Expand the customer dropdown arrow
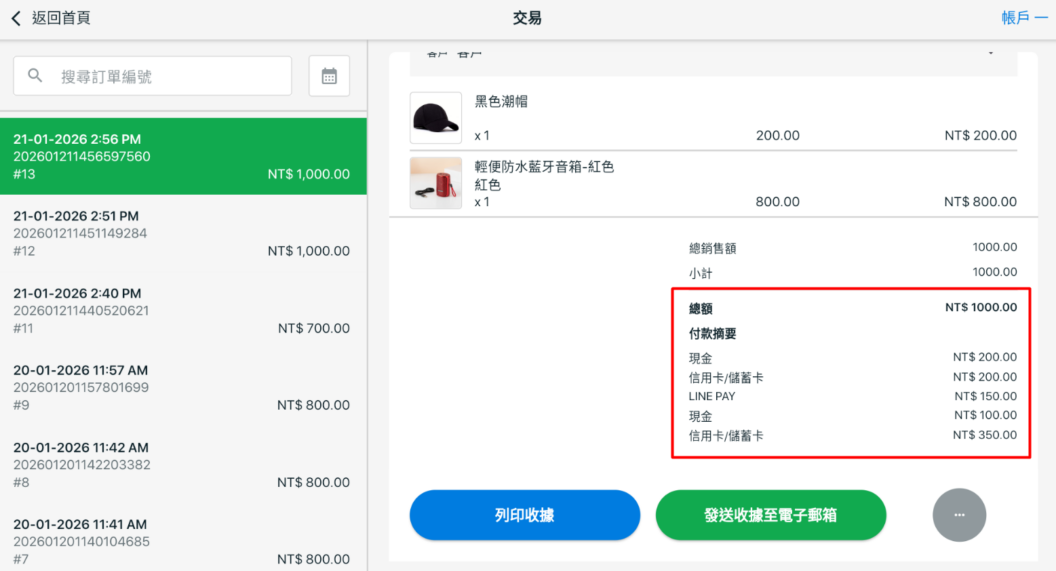The width and height of the screenshot is (1056, 571). tap(991, 53)
